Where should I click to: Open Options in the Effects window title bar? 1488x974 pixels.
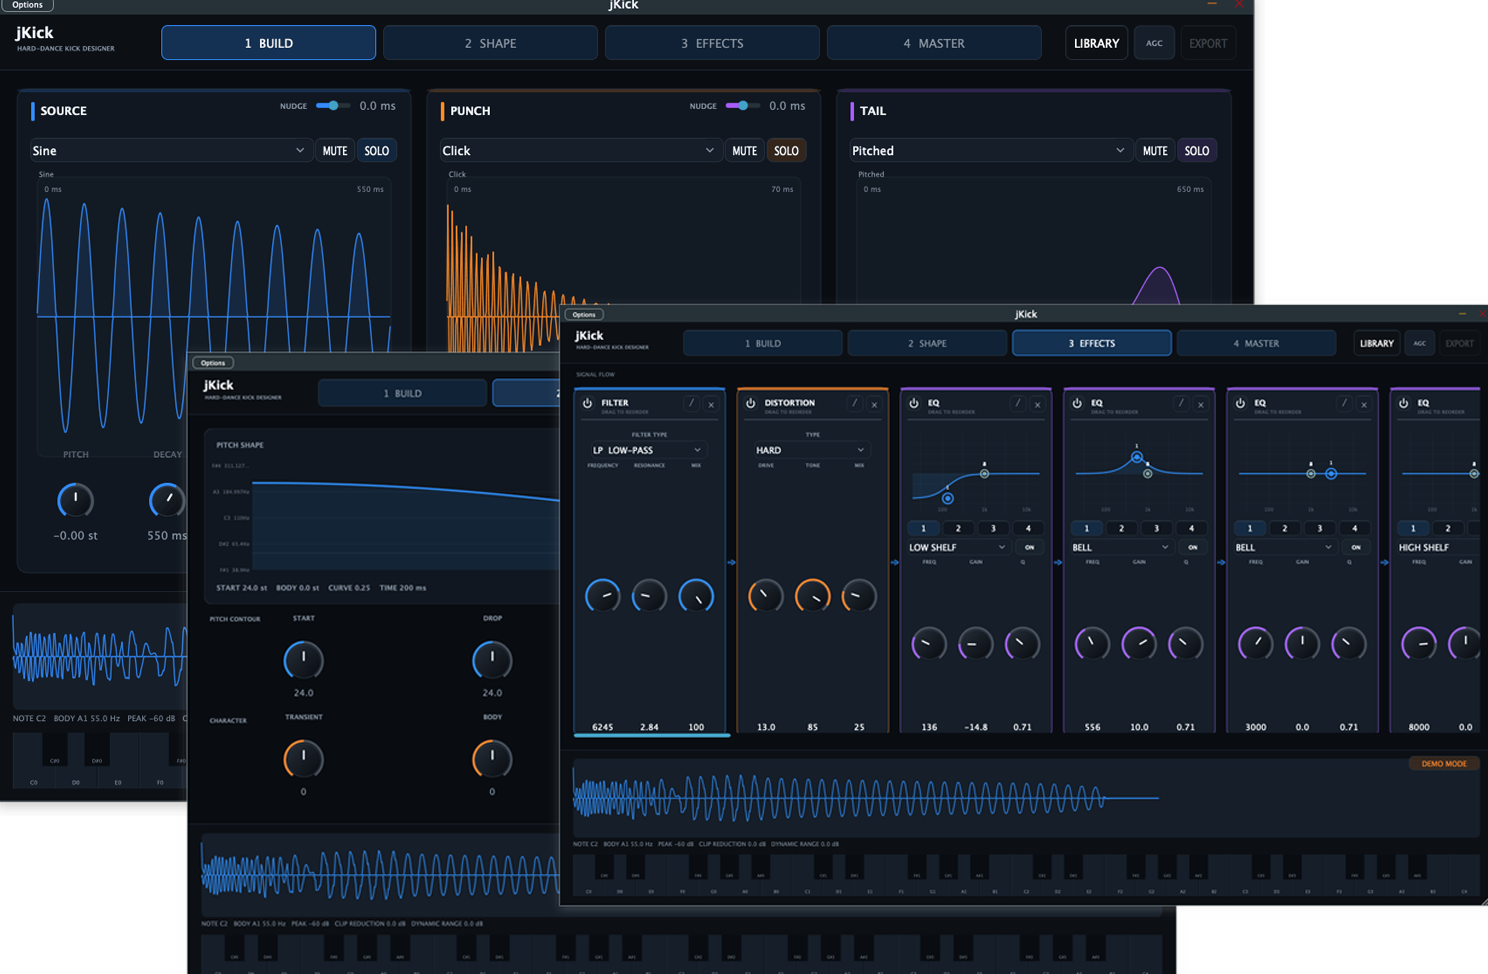click(584, 314)
